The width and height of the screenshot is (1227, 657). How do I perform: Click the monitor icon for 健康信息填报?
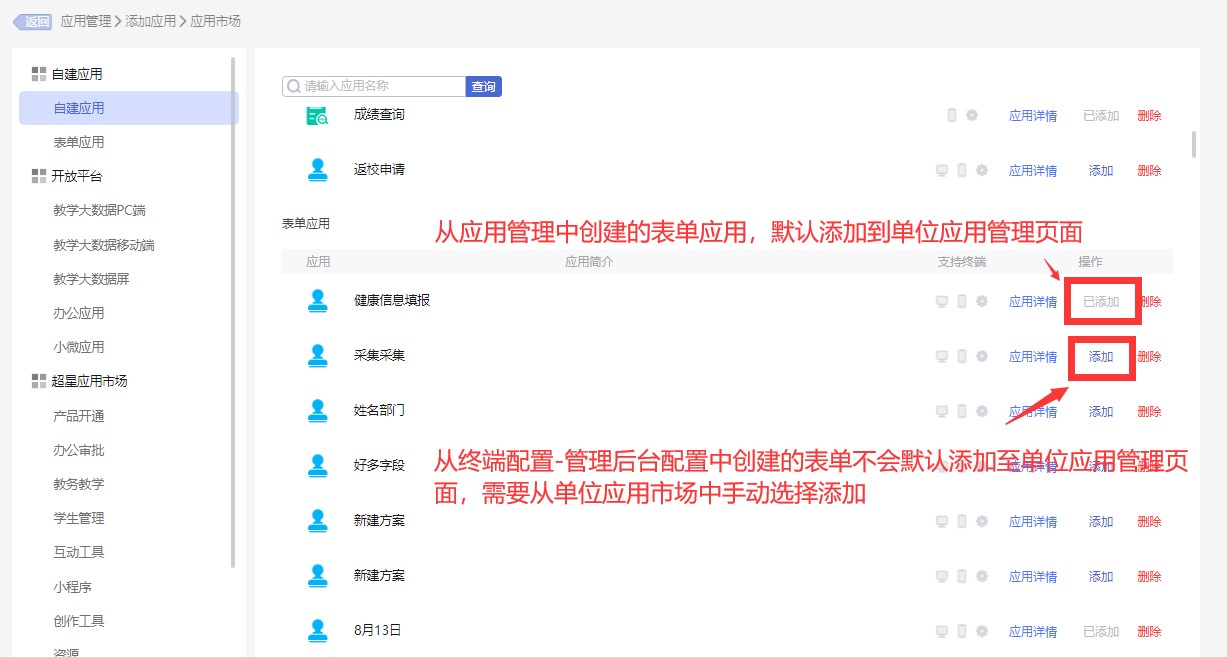pos(942,301)
